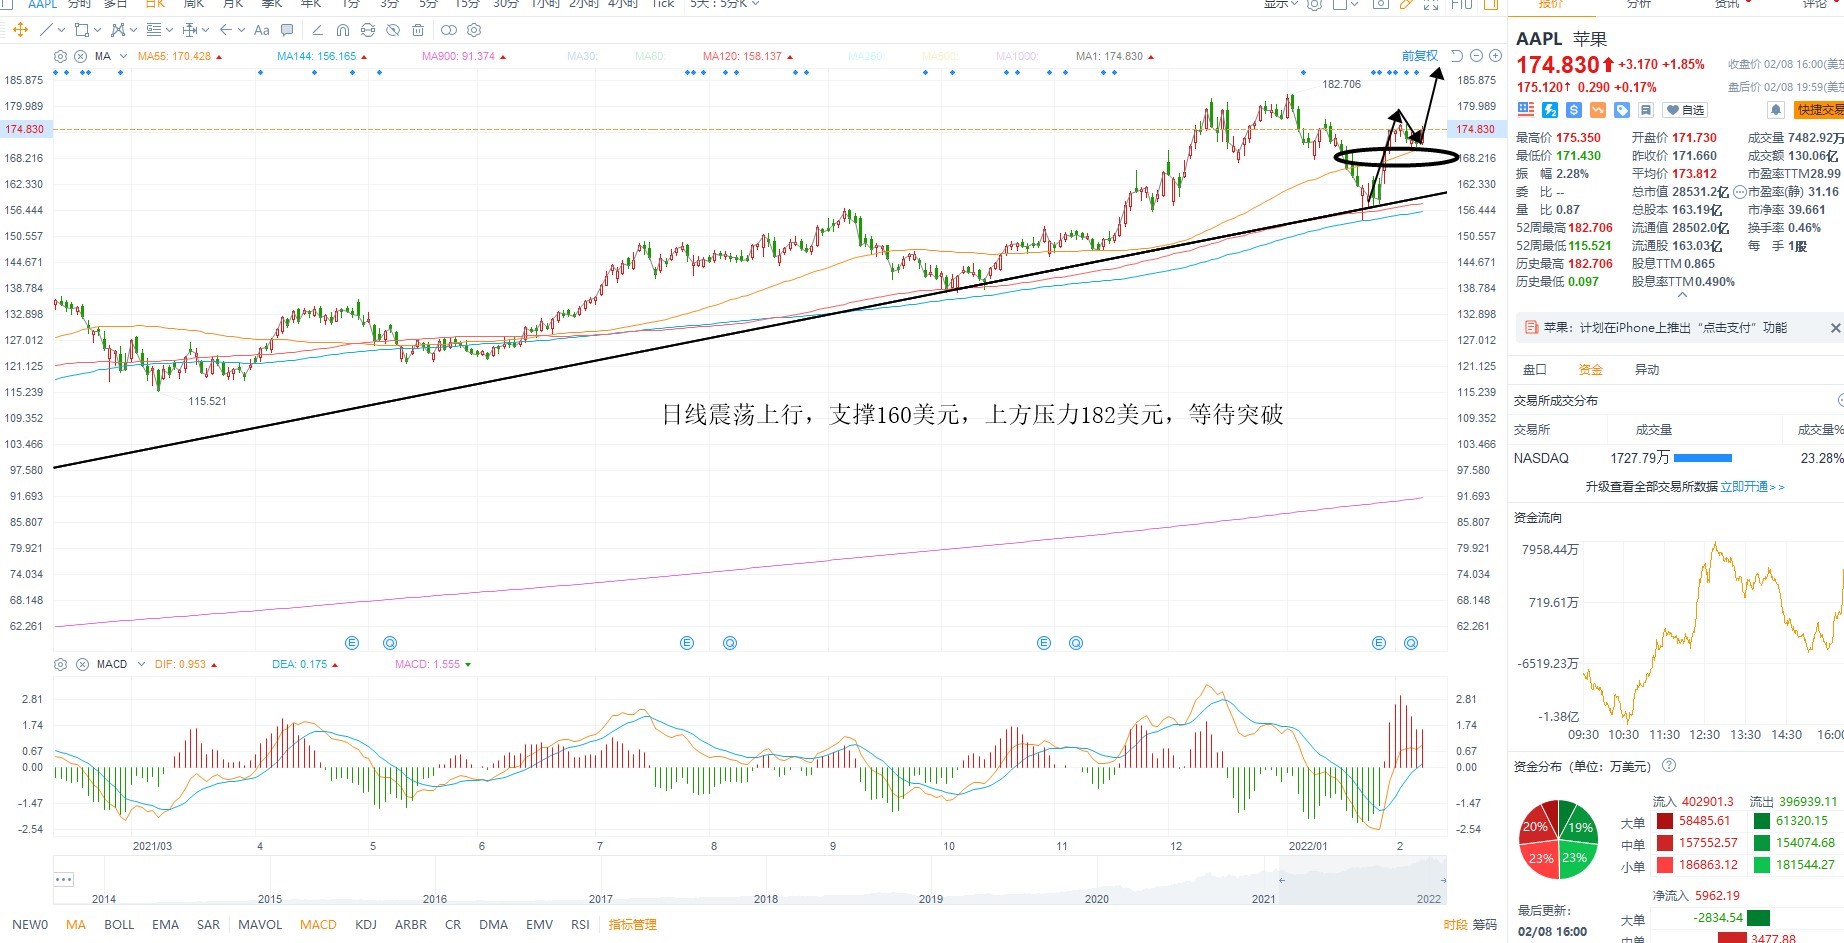Screen dimensions: 1844x943
Task: Switch to the 资金 tab
Action: point(1591,370)
